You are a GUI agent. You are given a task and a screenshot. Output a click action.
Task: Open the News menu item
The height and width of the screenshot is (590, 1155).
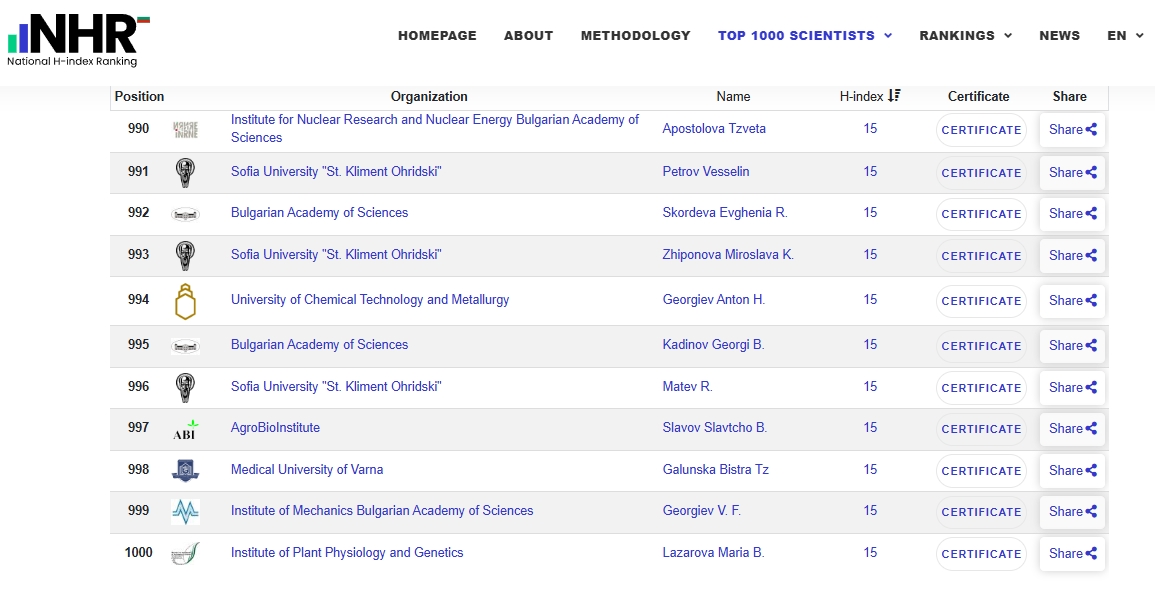pos(1059,35)
